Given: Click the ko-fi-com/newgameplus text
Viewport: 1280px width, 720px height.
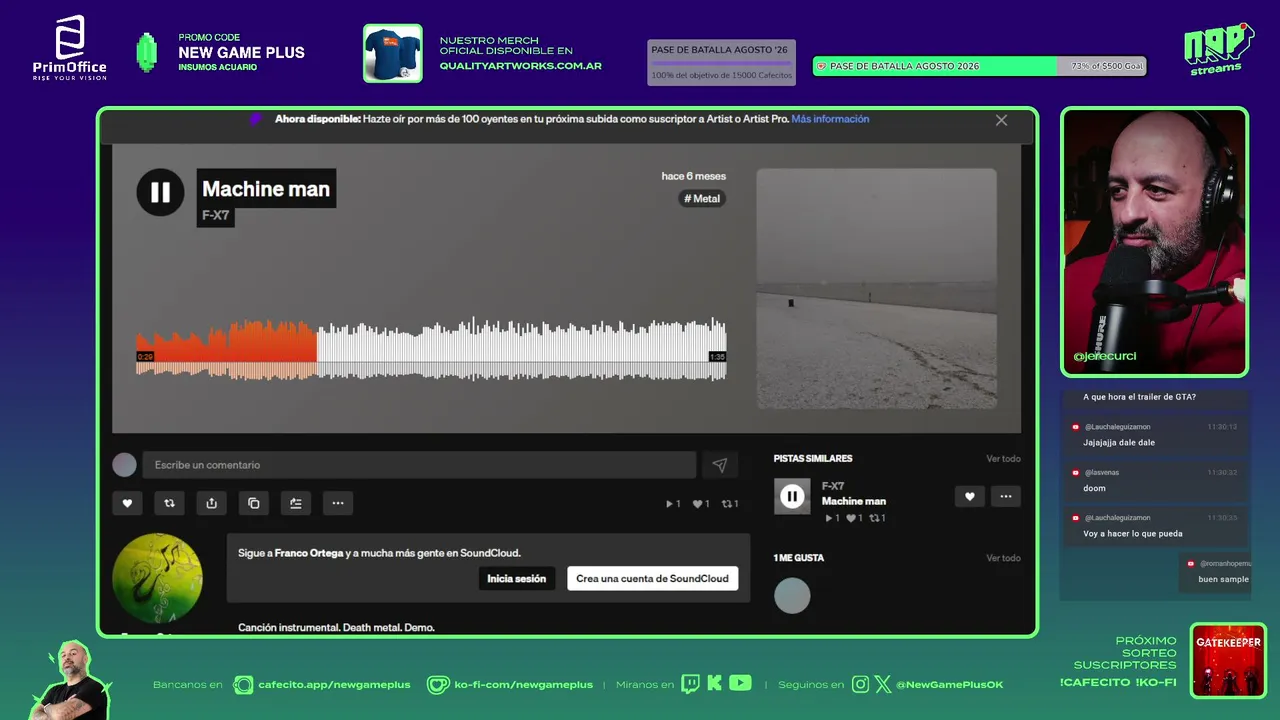Looking at the screenshot, I should [x=524, y=685].
